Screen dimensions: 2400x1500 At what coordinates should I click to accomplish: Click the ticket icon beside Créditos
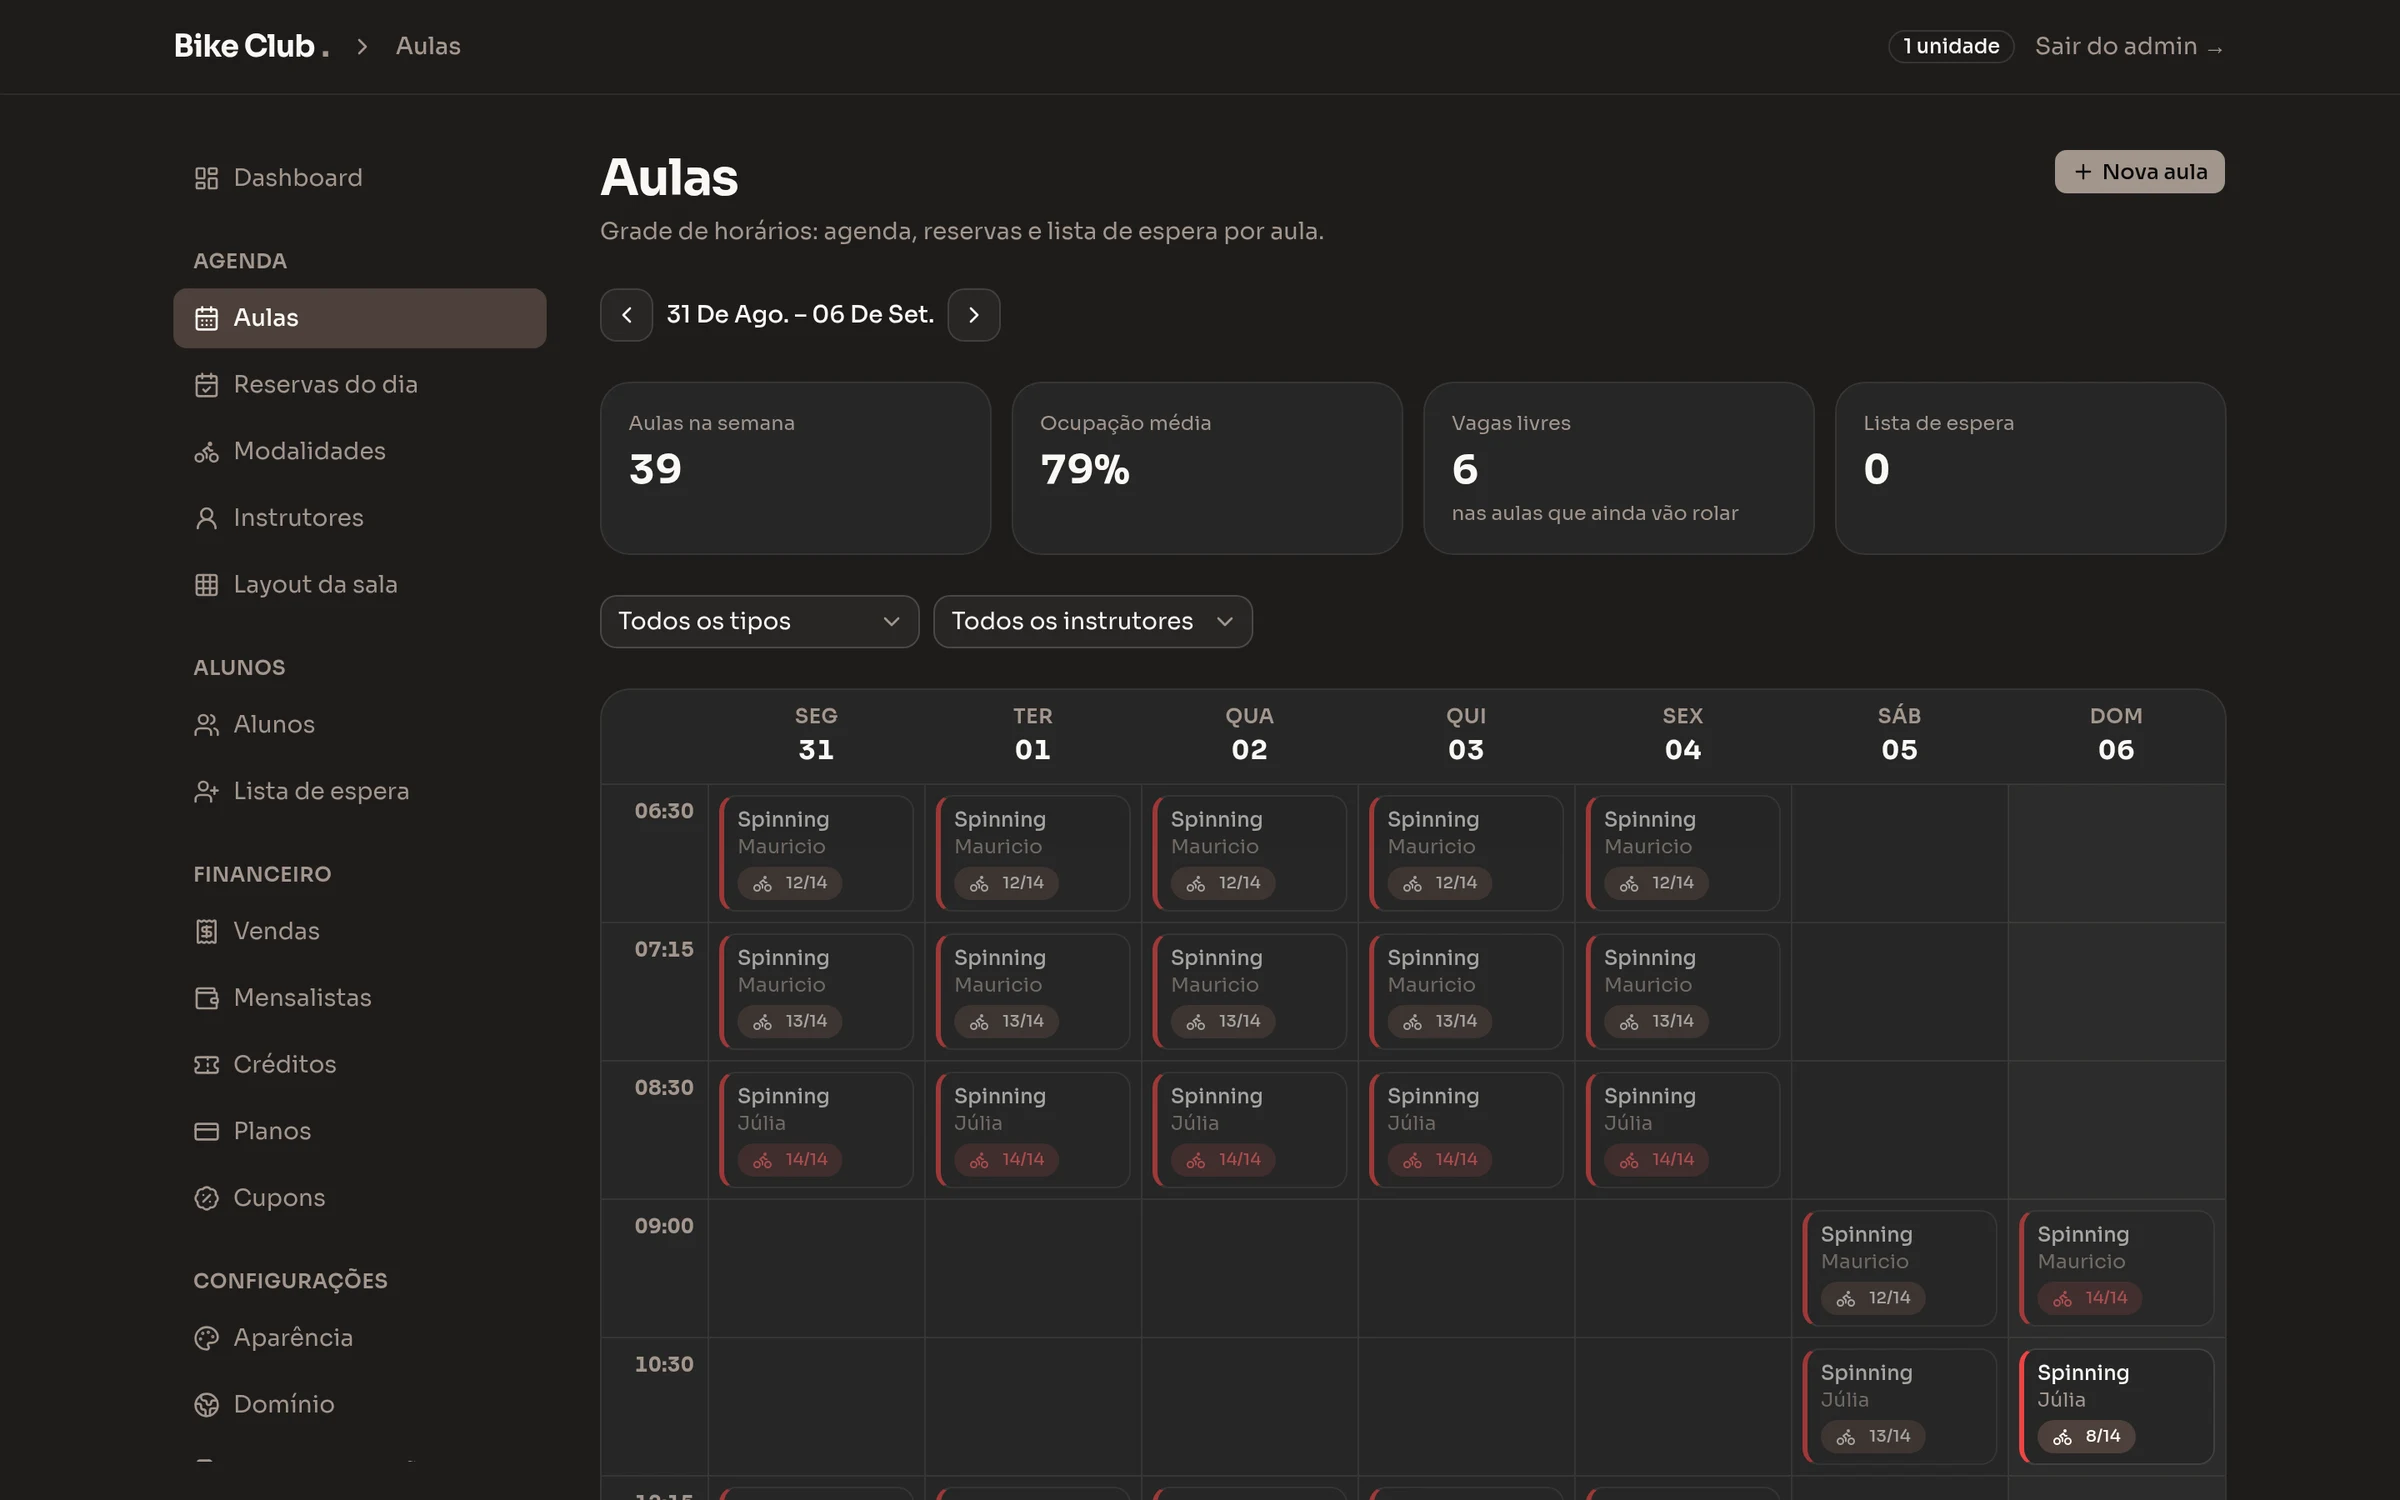(x=206, y=1065)
